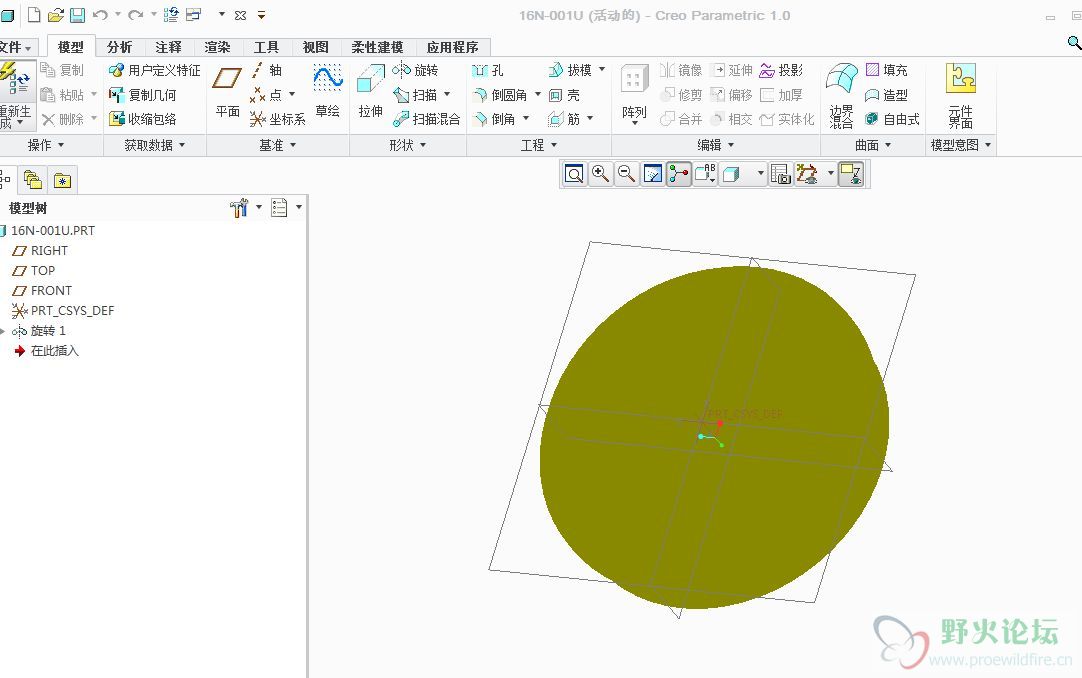Expand the 倒圆角 dropdown arrow
The image size is (1082, 678).
pos(538,94)
